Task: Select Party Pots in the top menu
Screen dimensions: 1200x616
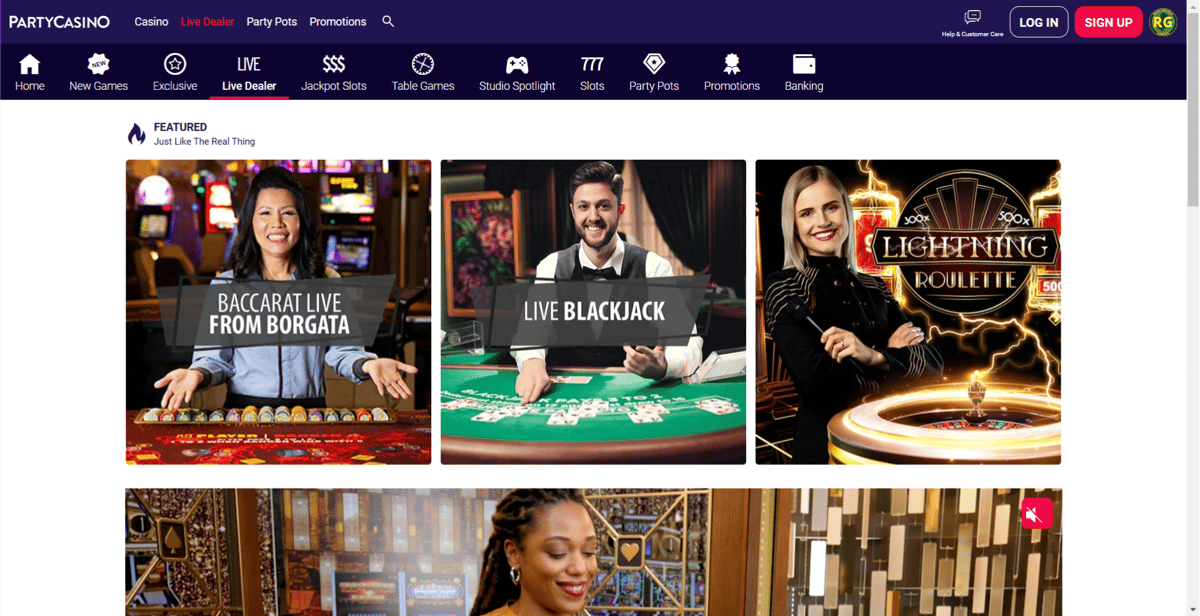Action: click(272, 22)
